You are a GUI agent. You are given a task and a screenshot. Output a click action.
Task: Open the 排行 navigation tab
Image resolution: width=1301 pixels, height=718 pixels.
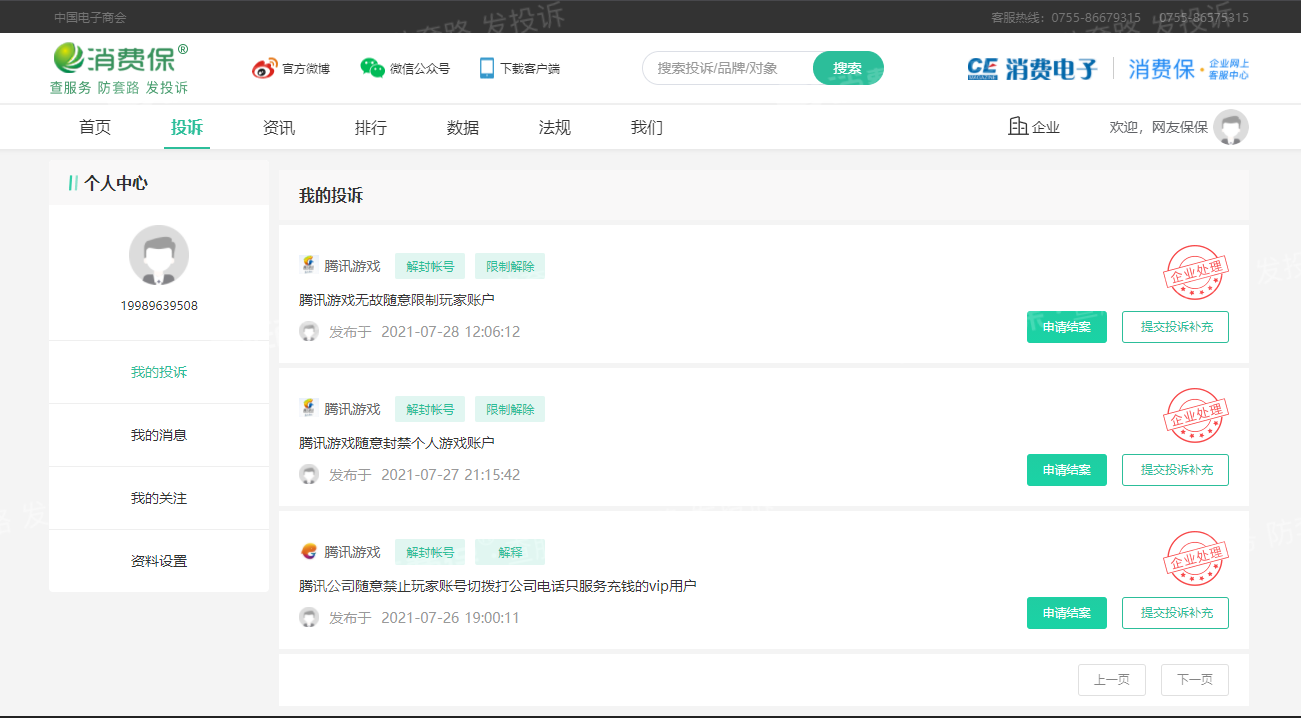pyautogui.click(x=371, y=127)
